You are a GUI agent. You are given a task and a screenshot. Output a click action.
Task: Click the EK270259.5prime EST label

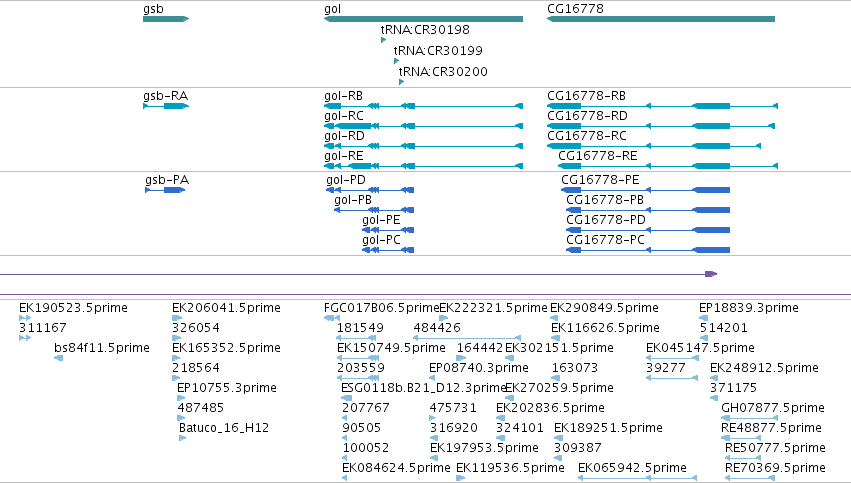pos(559,389)
